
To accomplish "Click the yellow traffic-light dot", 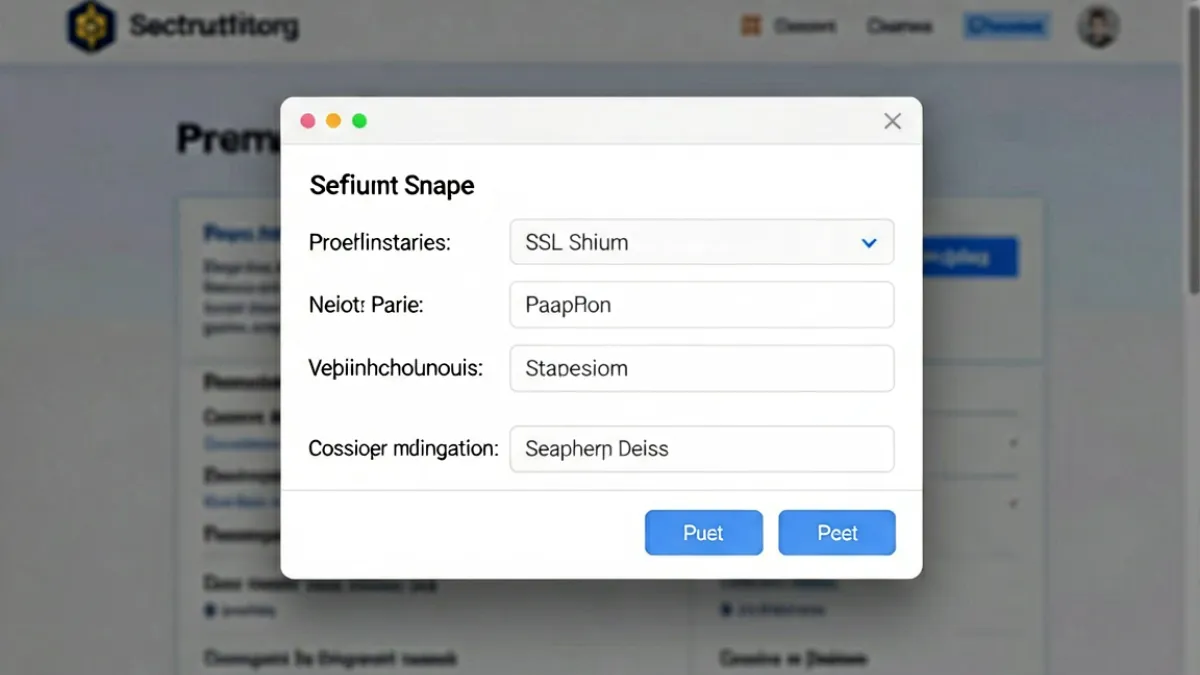I will 334,121.
